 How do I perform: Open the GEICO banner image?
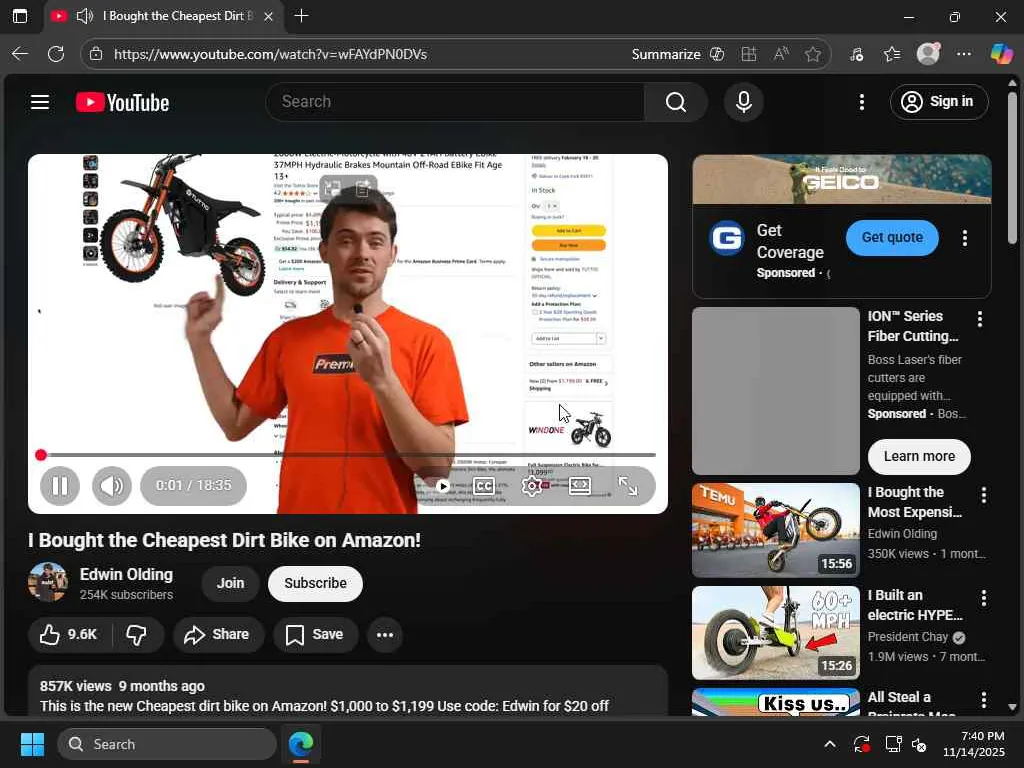[x=842, y=179]
